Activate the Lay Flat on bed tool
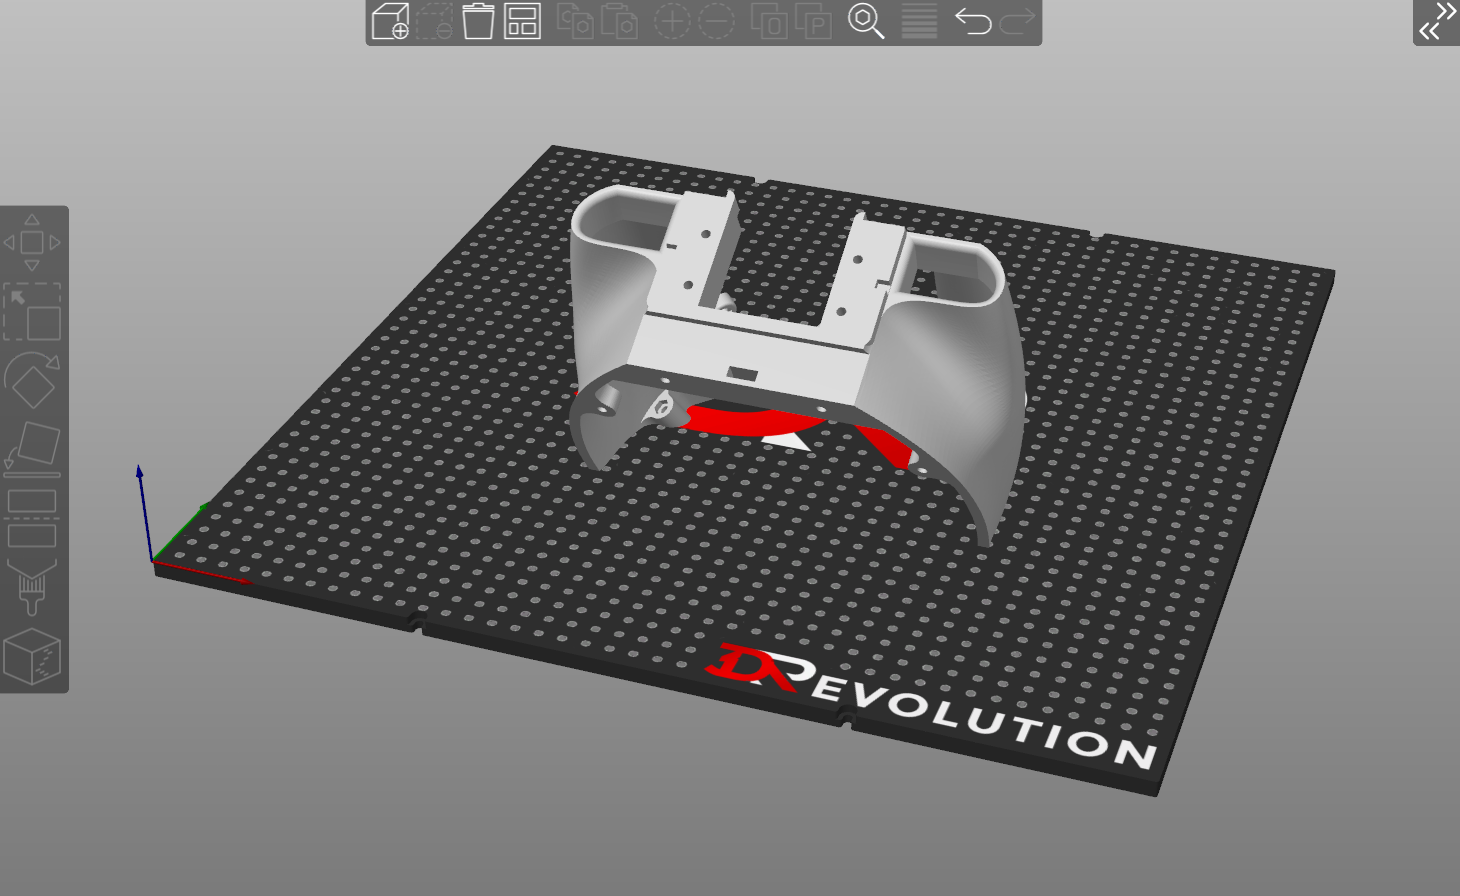The width and height of the screenshot is (1460, 896). 33,448
